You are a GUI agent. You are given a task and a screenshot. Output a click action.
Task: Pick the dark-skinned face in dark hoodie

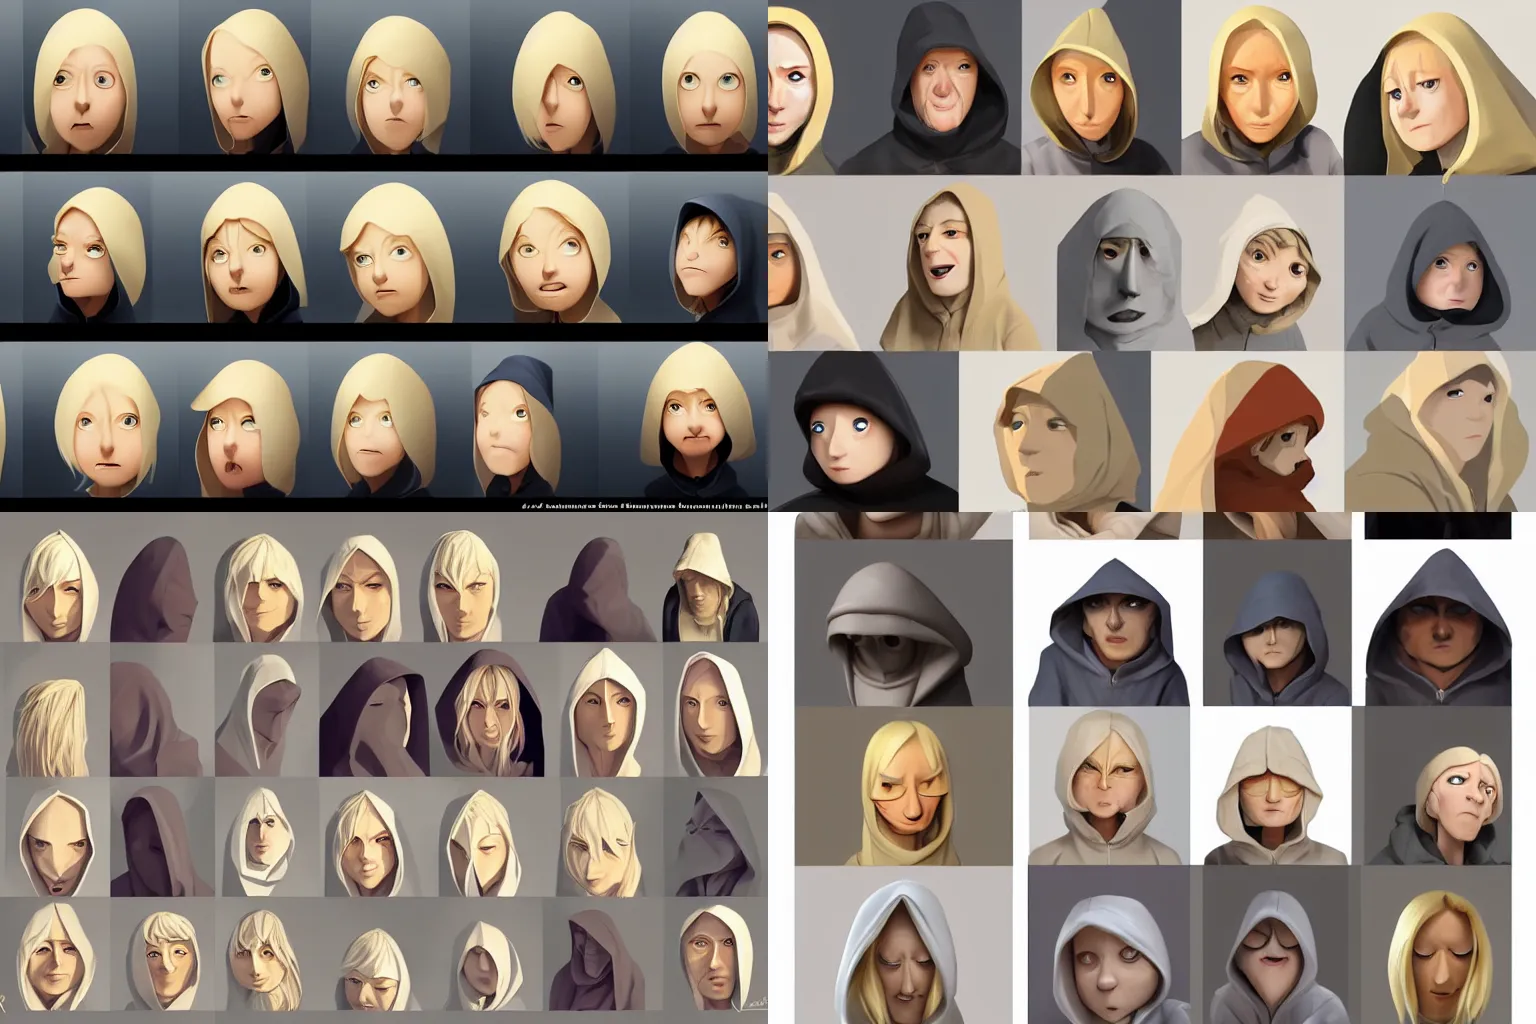(1440, 628)
